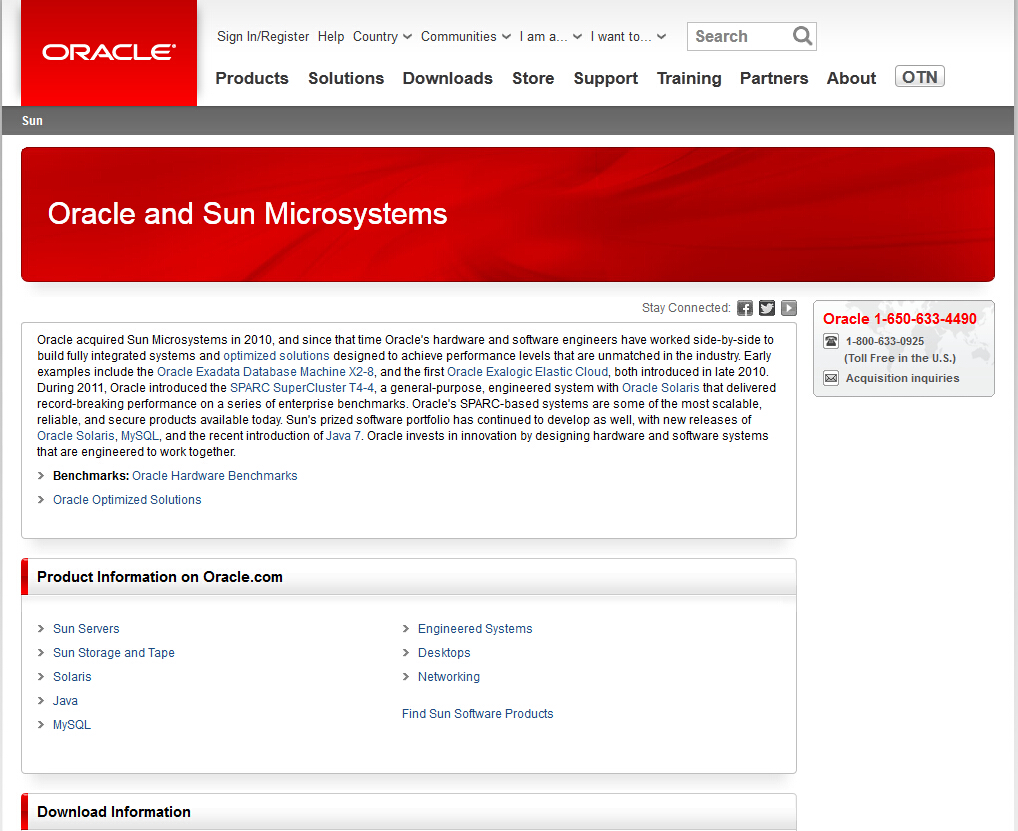Open Oracle's YouTube channel icon

[789, 308]
